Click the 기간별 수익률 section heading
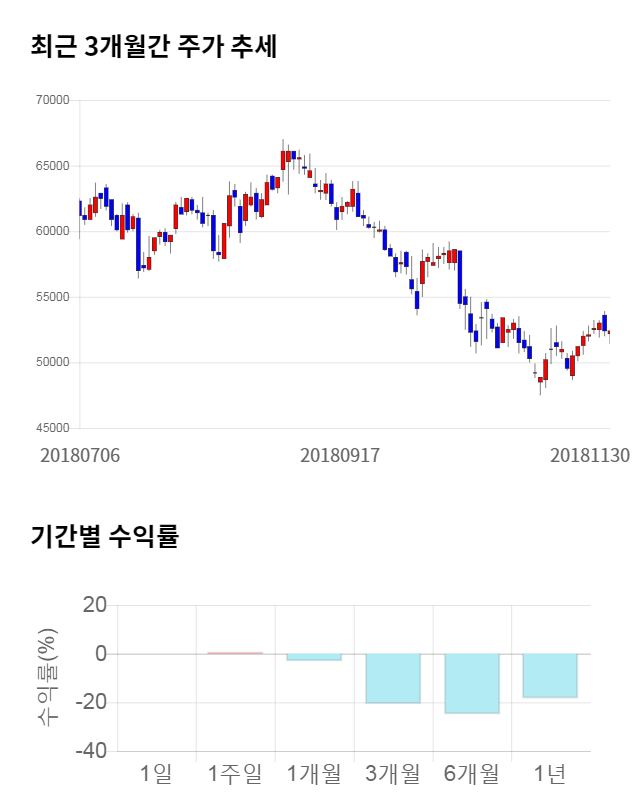The image size is (640, 810). pyautogui.click(x=104, y=535)
